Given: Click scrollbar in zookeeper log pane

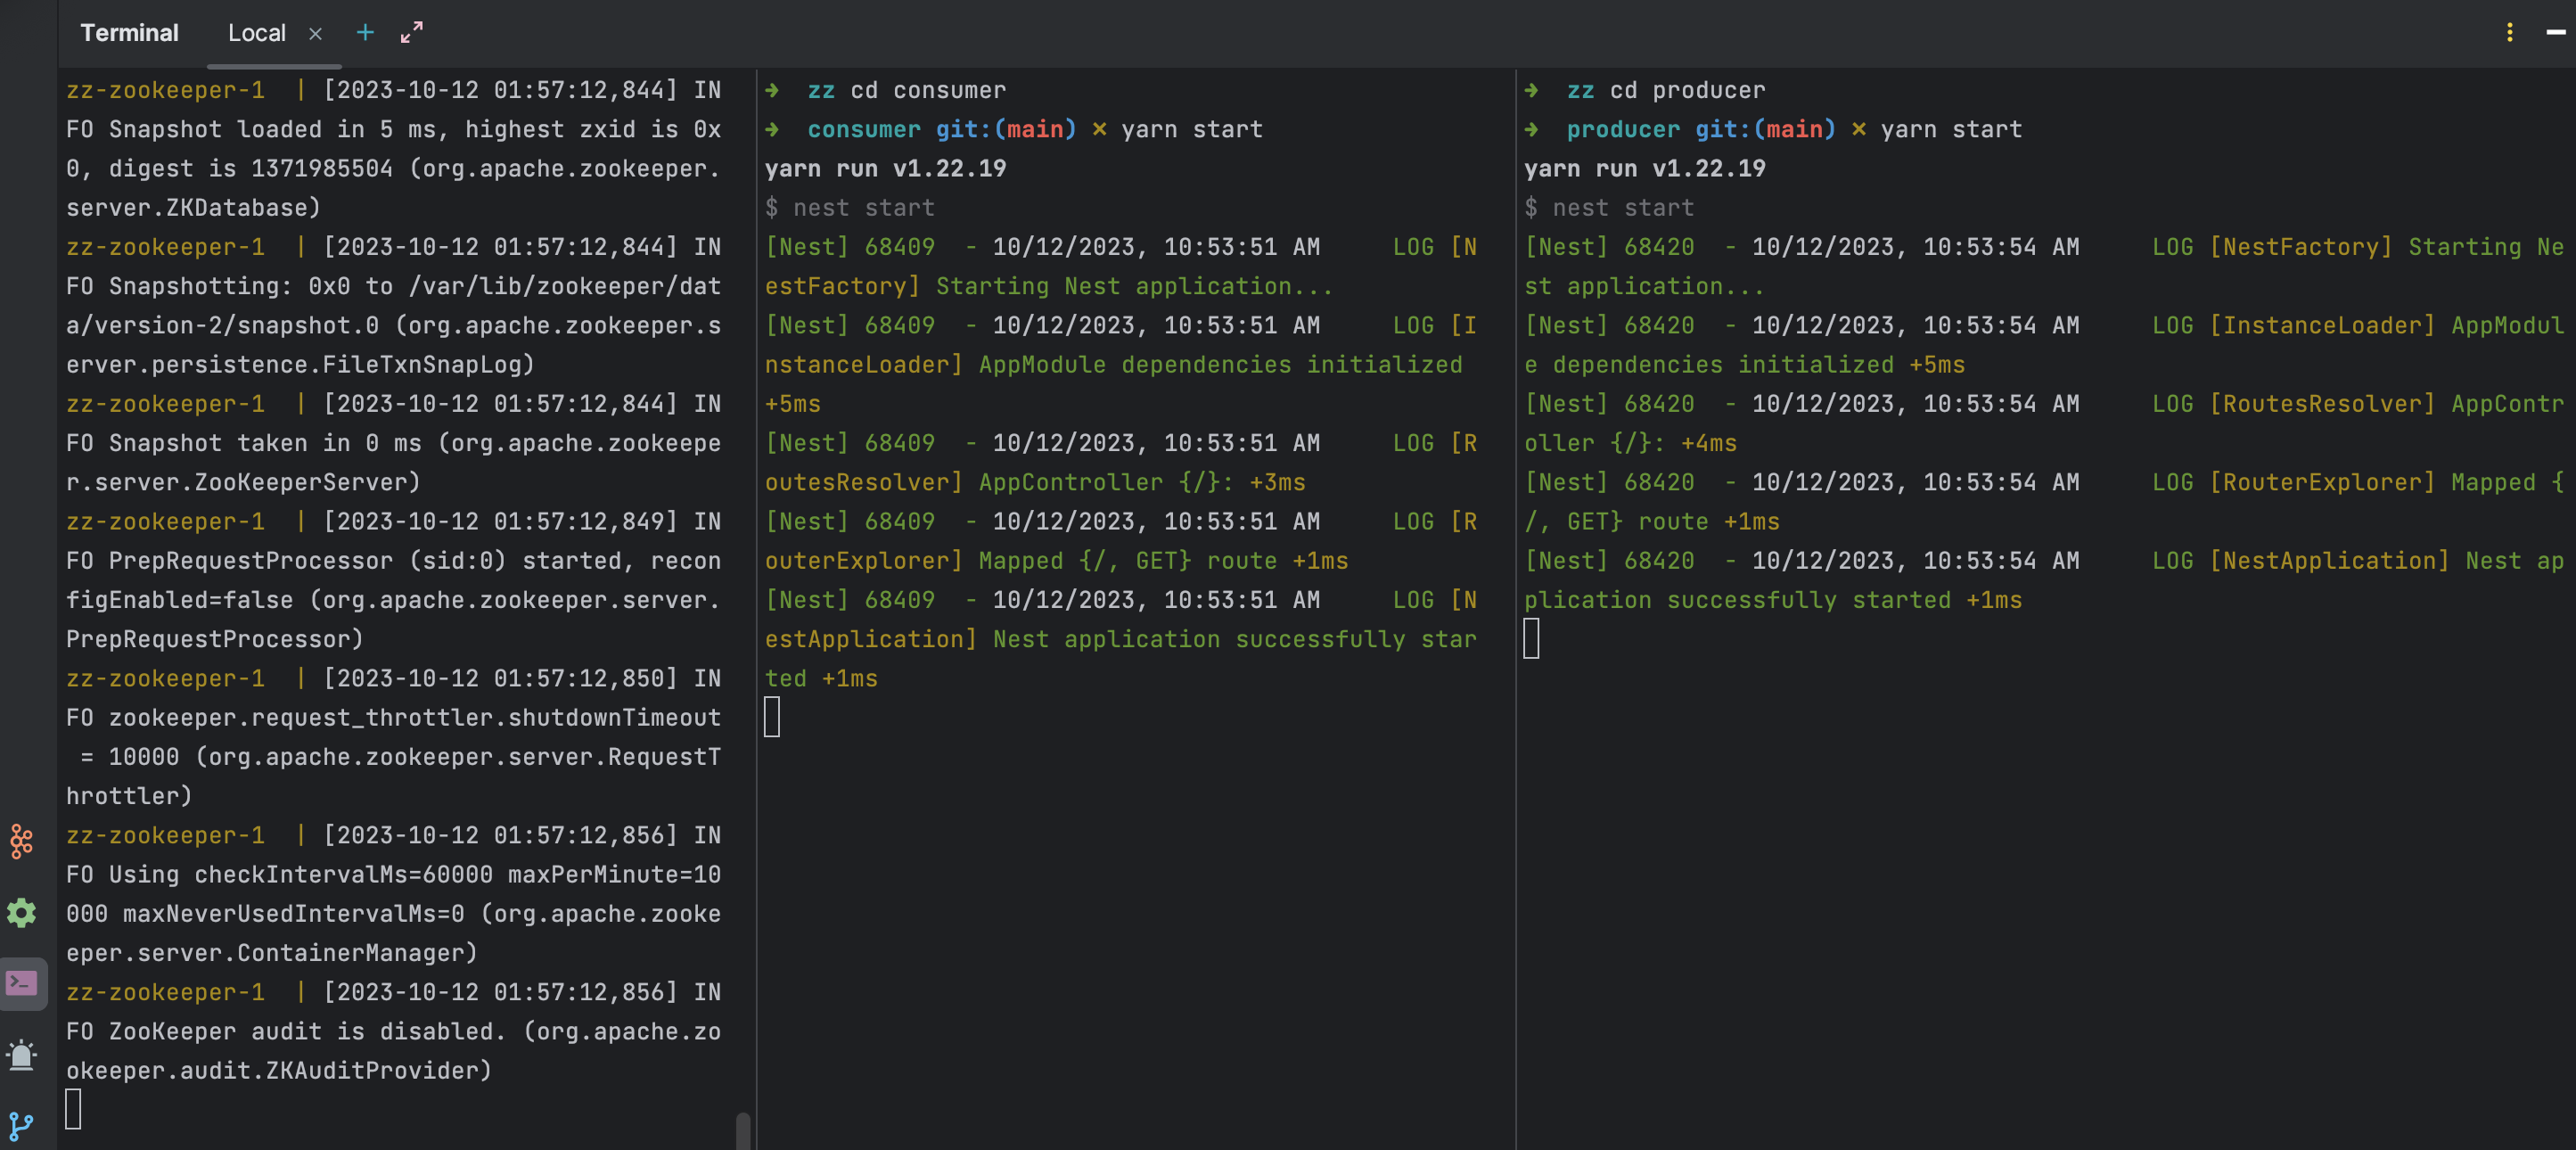Looking at the screenshot, I should click(x=743, y=1130).
